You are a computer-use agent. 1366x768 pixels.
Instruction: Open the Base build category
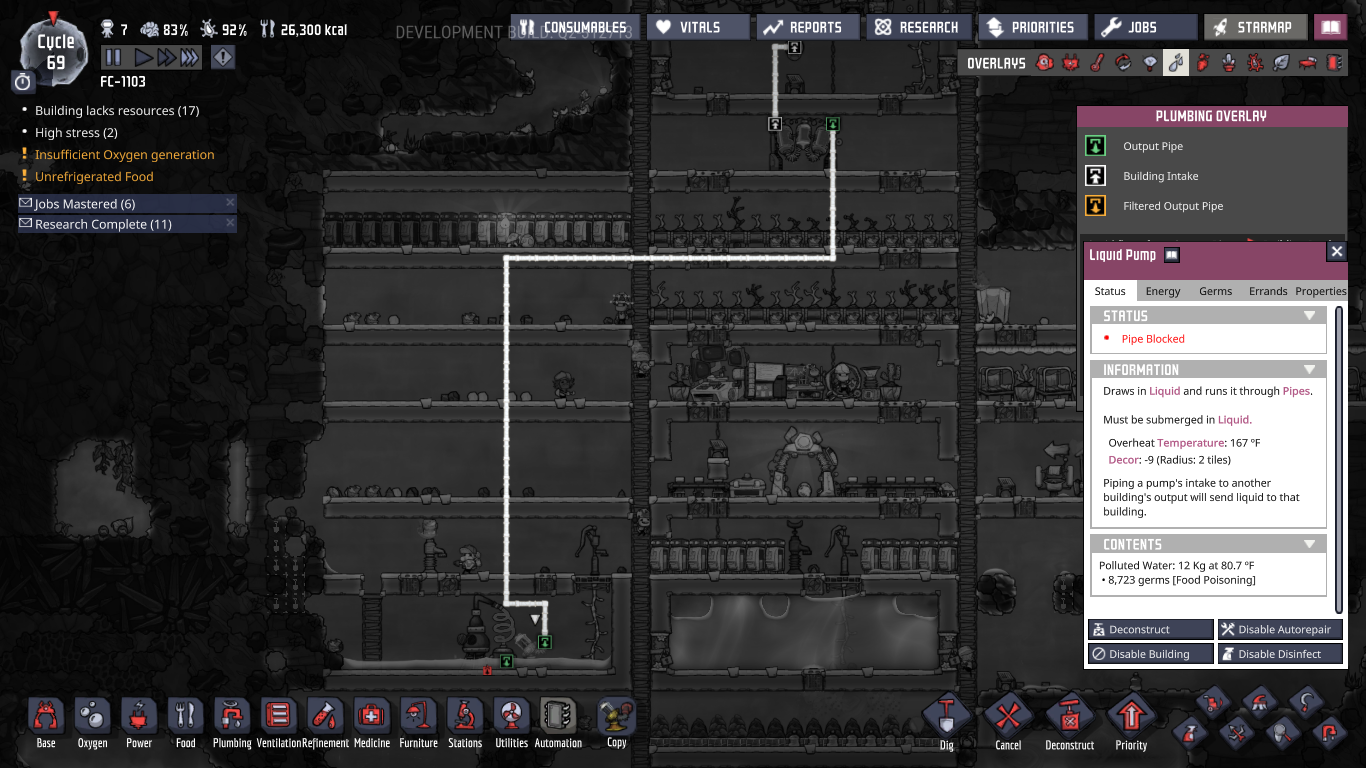[46, 723]
